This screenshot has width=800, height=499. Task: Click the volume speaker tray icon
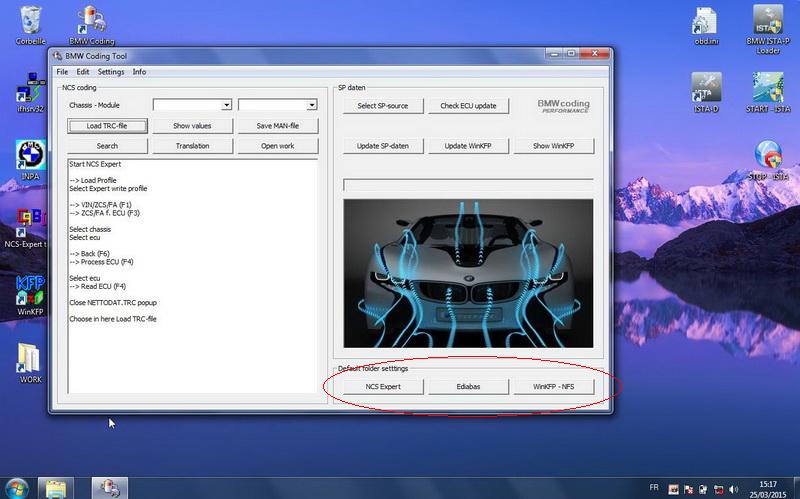[733, 489]
